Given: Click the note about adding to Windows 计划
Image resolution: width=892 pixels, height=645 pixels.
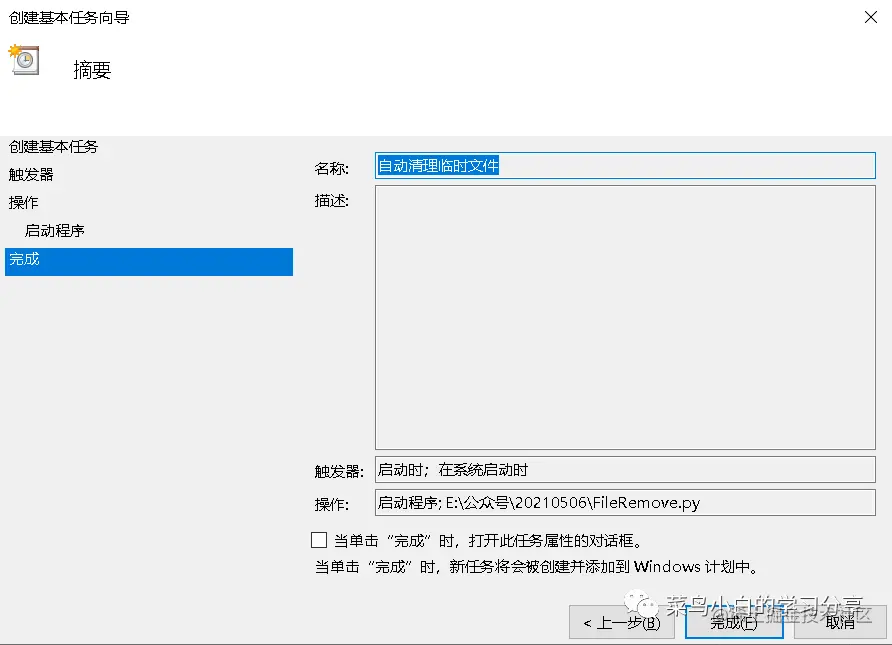Looking at the screenshot, I should tap(536, 567).
